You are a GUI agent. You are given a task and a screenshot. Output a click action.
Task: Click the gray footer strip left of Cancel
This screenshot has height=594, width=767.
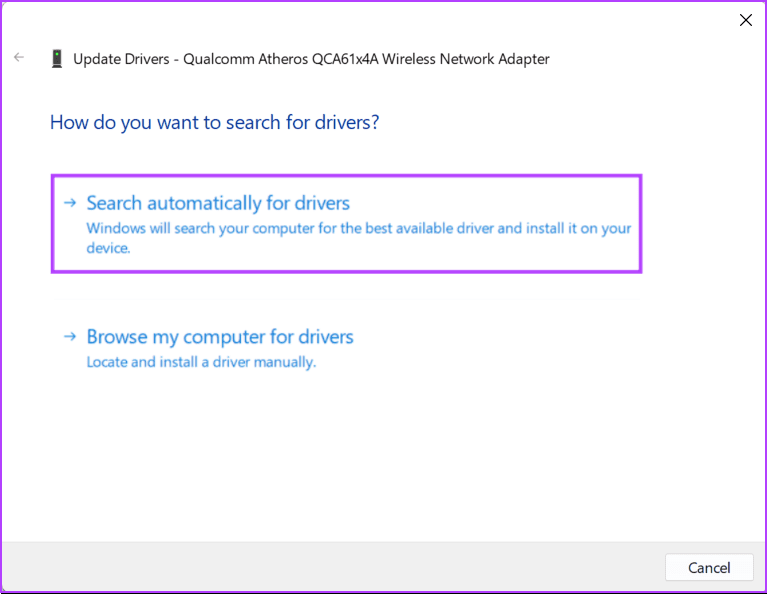click(x=330, y=567)
